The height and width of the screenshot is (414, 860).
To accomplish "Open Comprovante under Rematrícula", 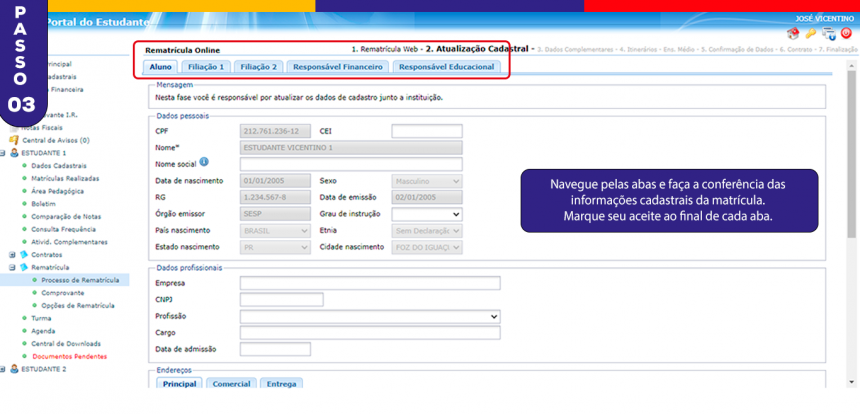I will point(63,293).
